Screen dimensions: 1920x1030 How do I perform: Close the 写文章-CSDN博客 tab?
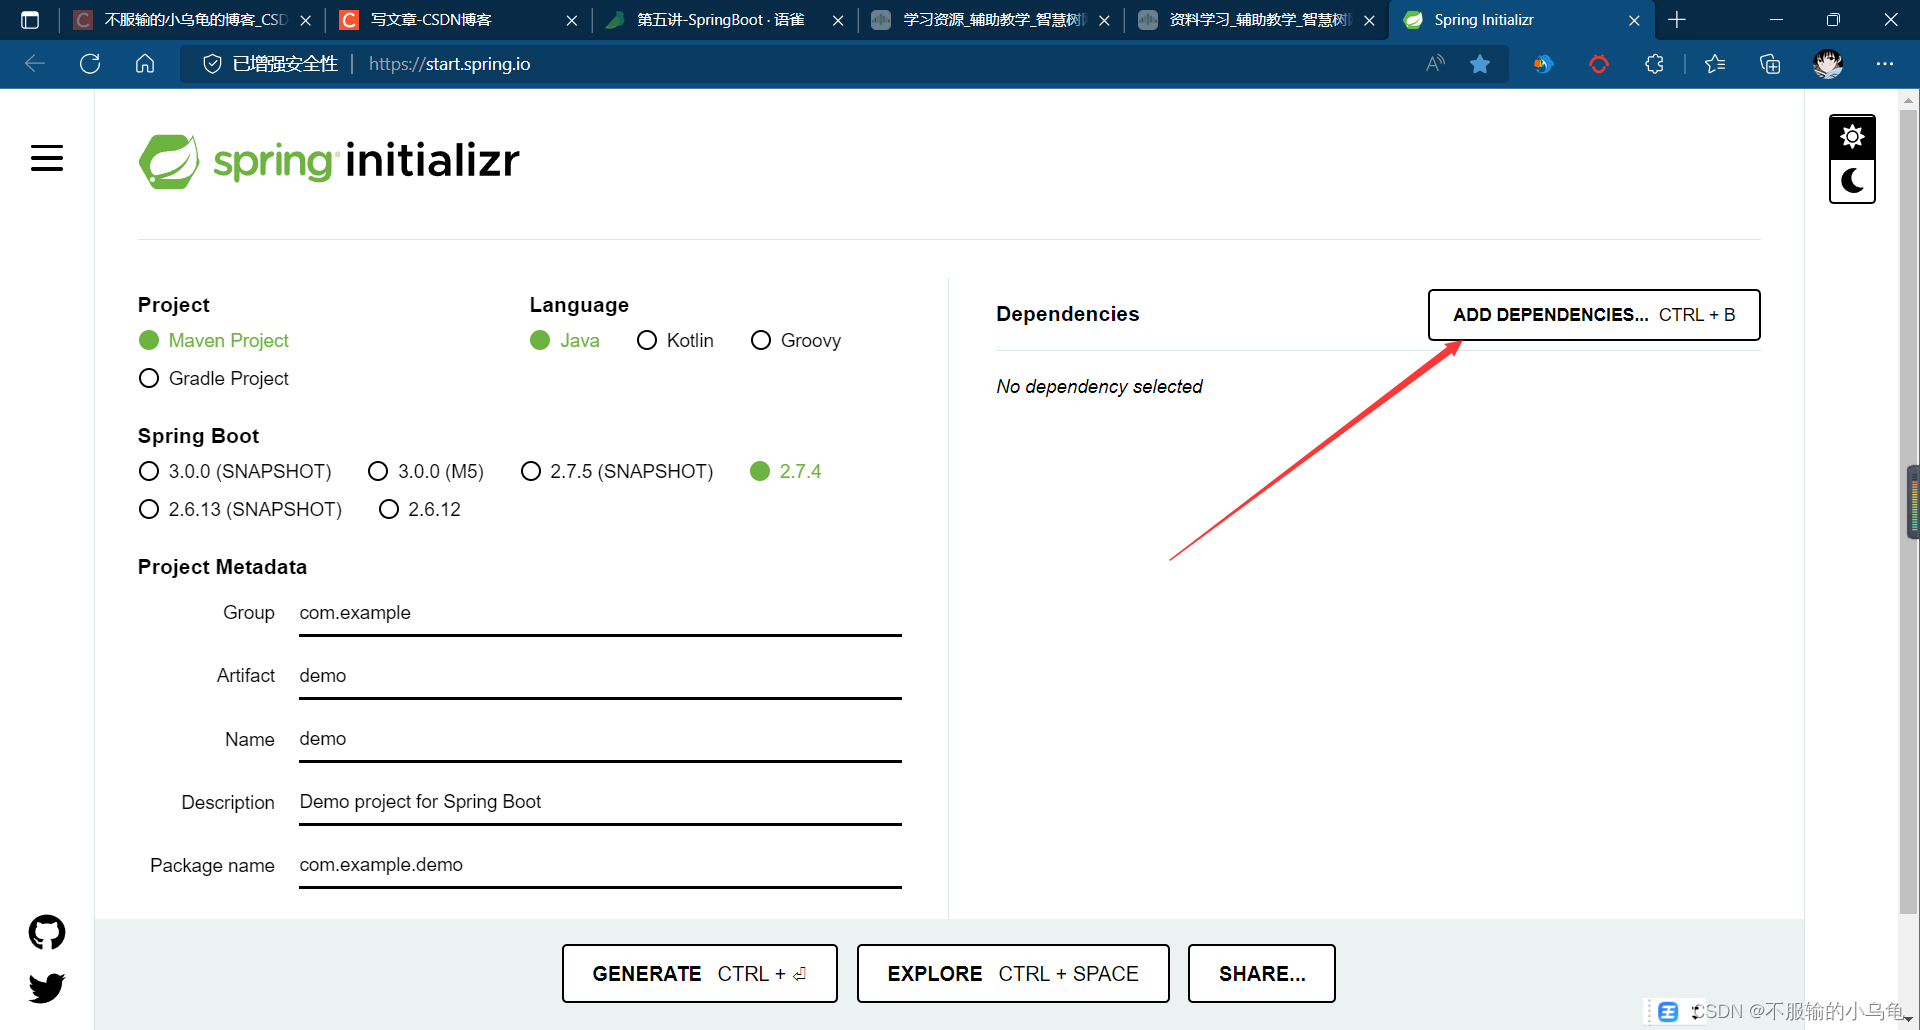pyautogui.click(x=571, y=20)
